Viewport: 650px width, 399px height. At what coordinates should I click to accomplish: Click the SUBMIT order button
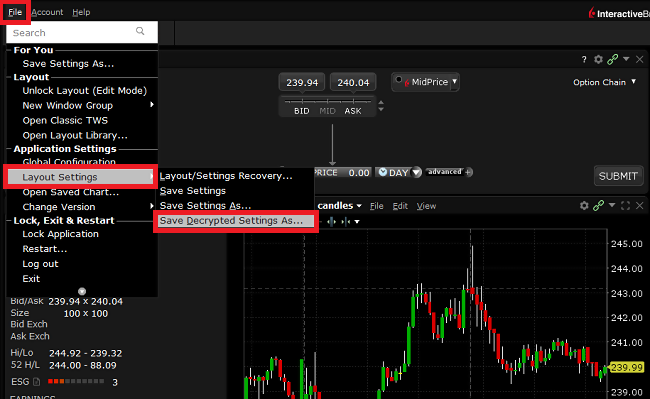point(618,176)
